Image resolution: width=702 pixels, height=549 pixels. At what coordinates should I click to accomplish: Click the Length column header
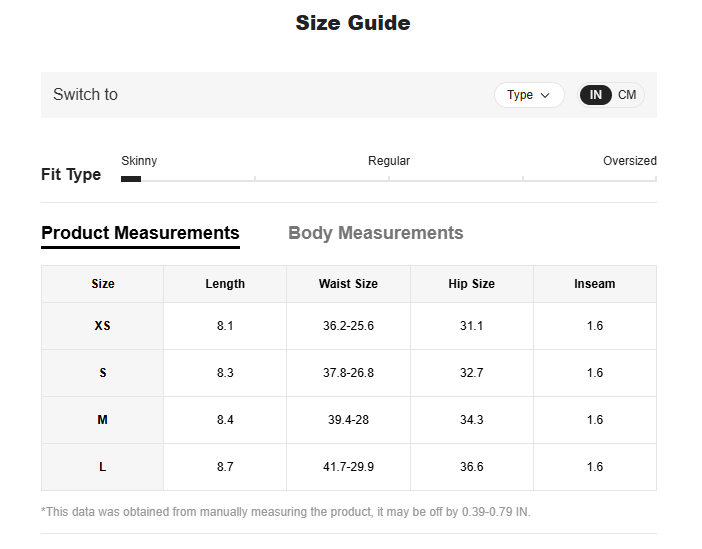point(225,284)
